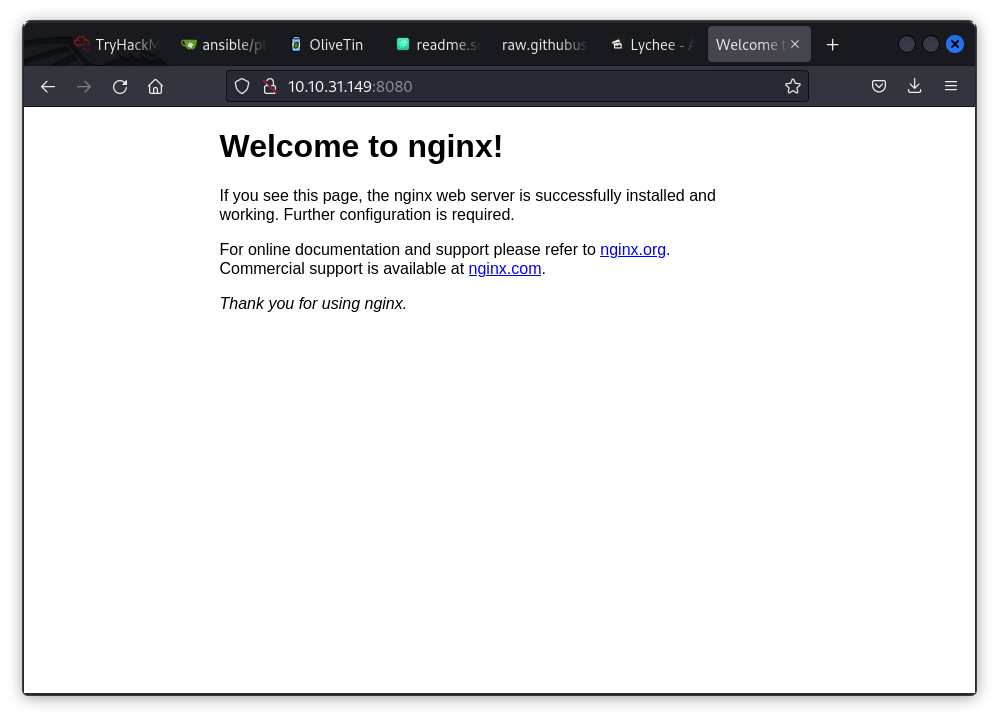Go back to the previous page
Screen dimensions: 999x720
click(x=48, y=87)
